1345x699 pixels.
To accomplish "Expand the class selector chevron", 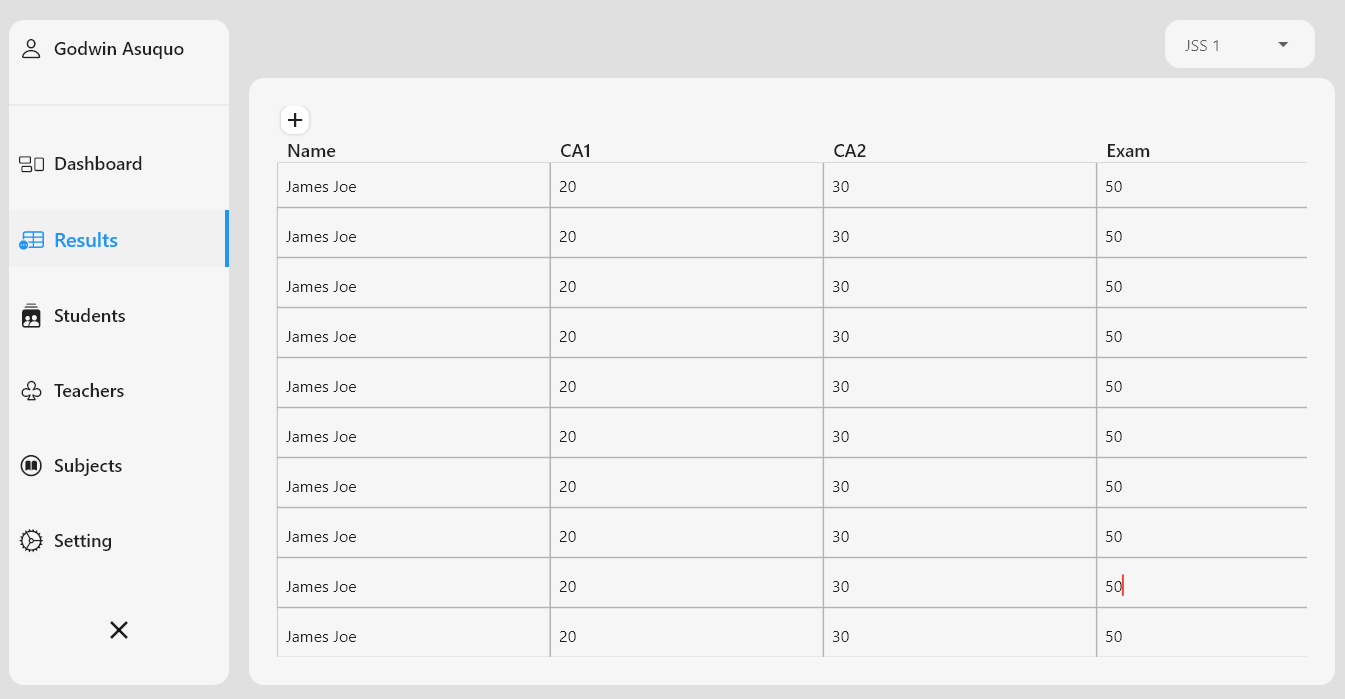I will 1283,44.
